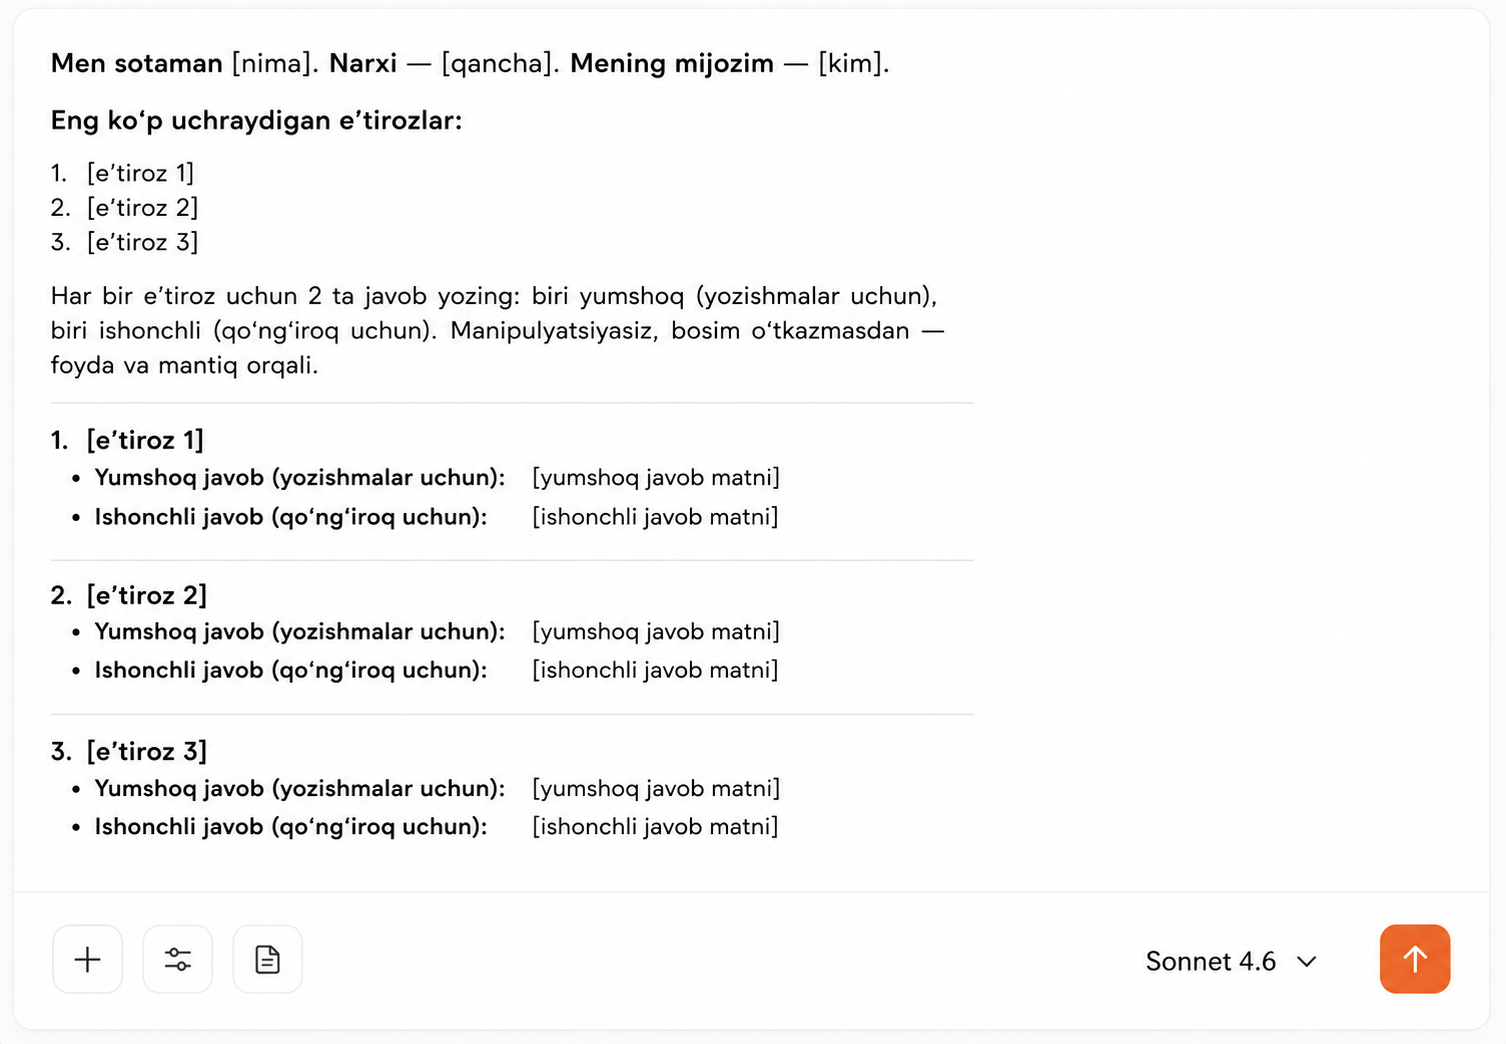Select the first list item [e'tiroz 1]
This screenshot has height=1044, width=1506.
140,173
